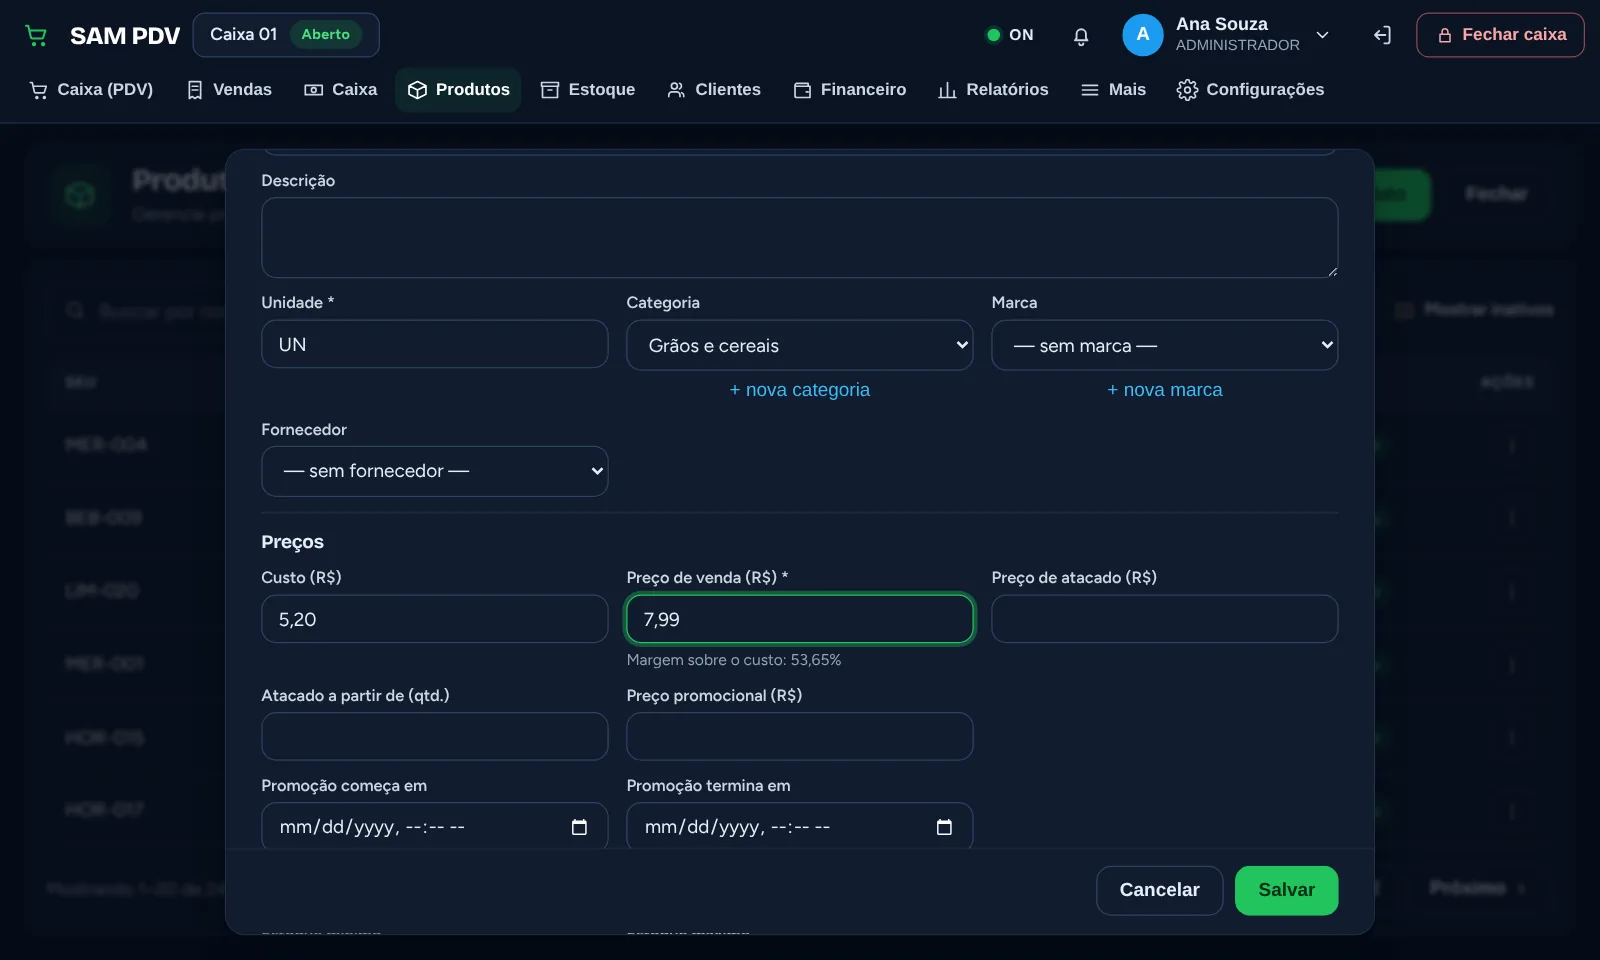Image resolution: width=1600 pixels, height=960 pixels.
Task: Open the Caixa menu item
Action: click(x=341, y=90)
